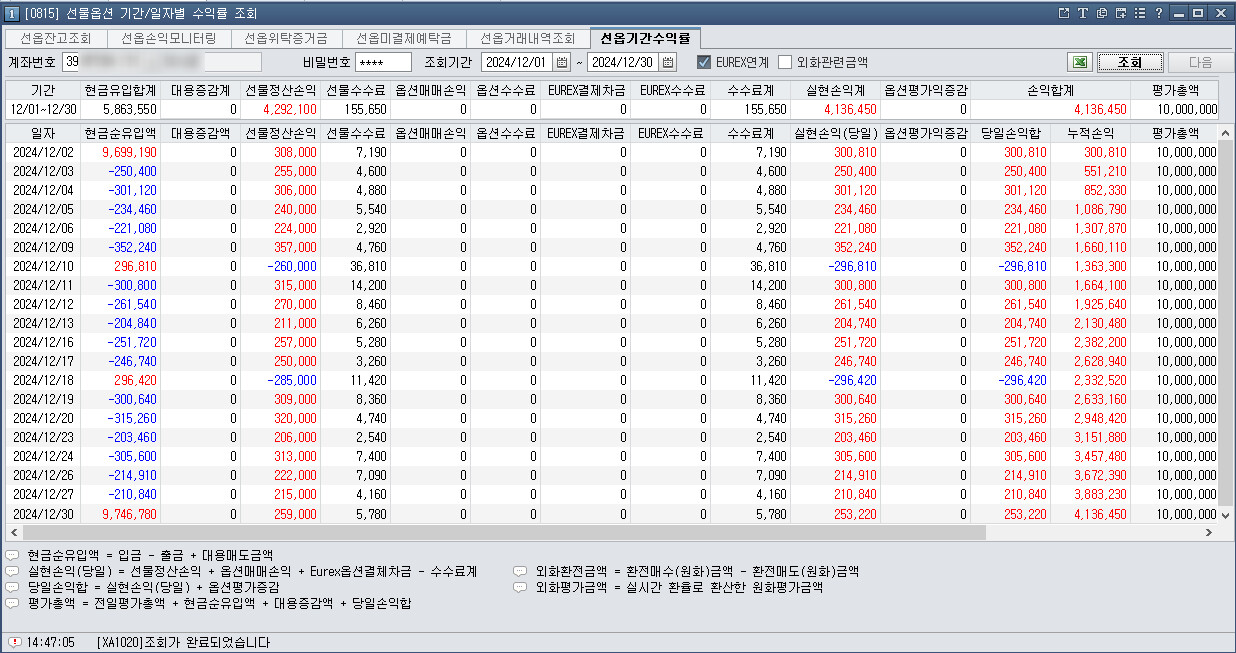Click the 14:47:05 status bar time

pos(50,643)
